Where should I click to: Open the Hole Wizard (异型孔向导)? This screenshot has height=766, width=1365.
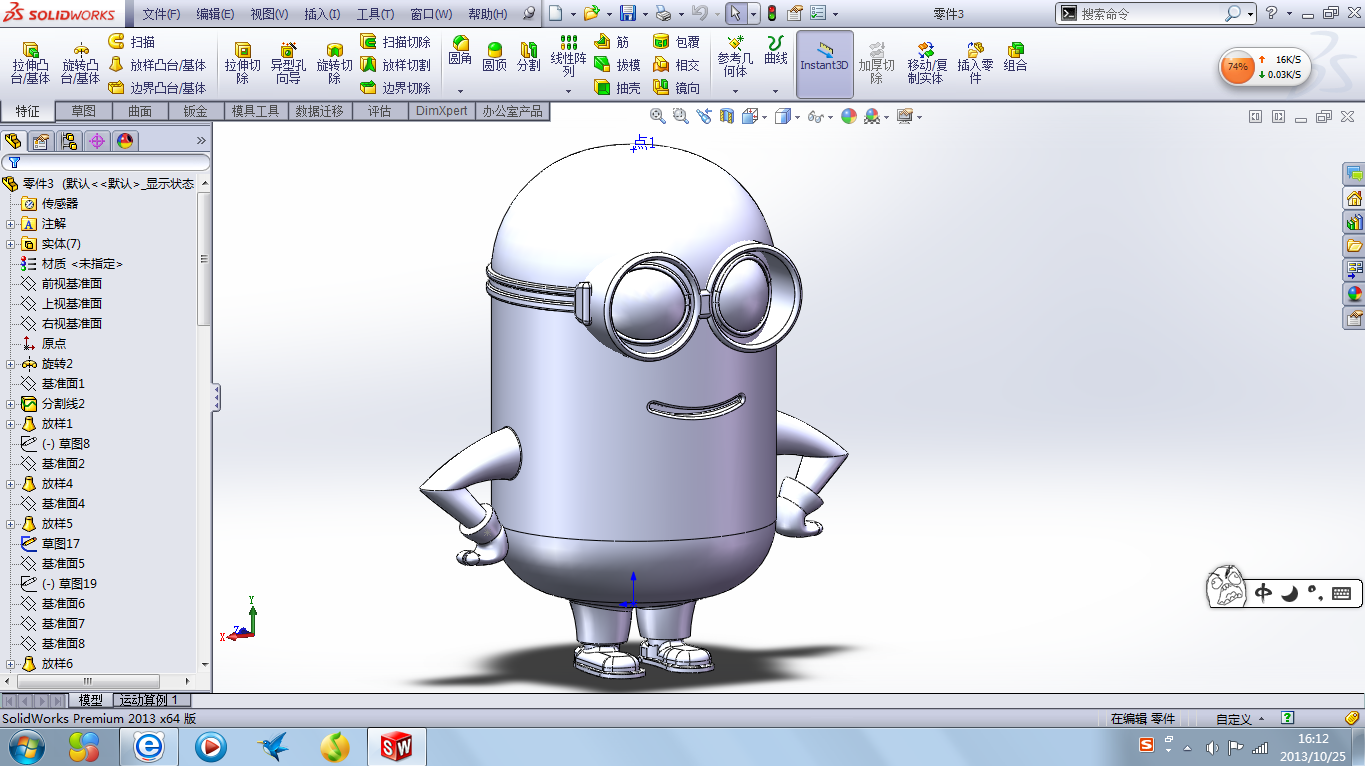pyautogui.click(x=288, y=63)
